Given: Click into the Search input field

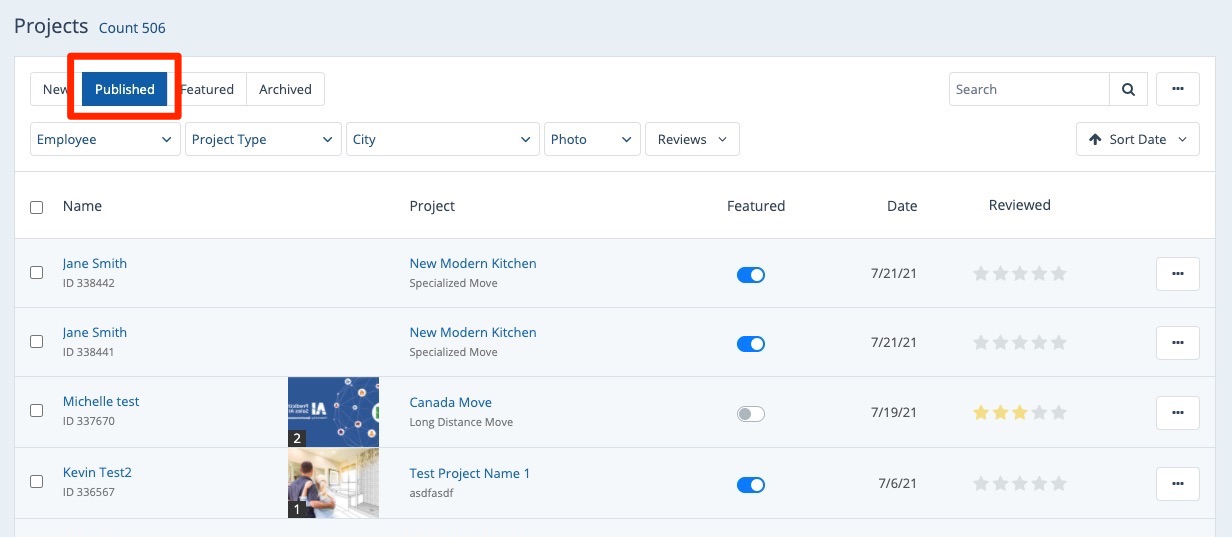Looking at the screenshot, I should pos(1028,89).
